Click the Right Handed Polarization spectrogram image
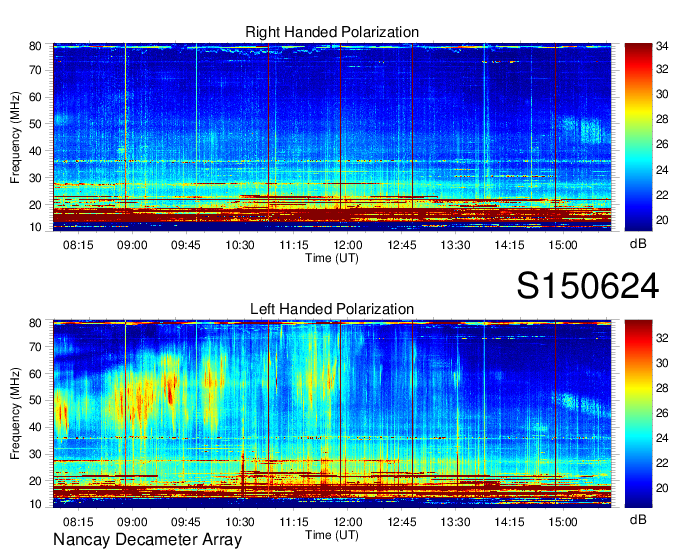The width and height of the screenshot is (680, 552). 332,137
